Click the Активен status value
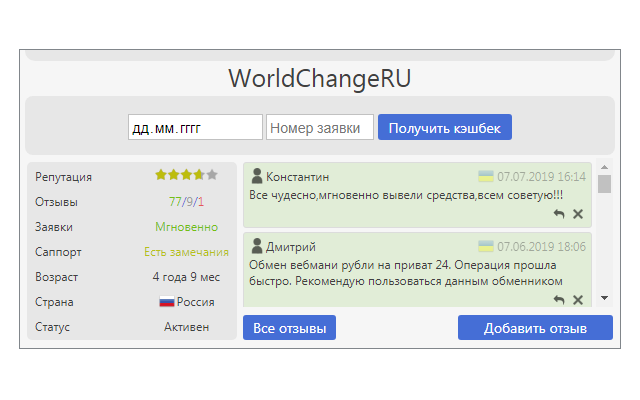The height and width of the screenshot is (400, 640). click(187, 327)
